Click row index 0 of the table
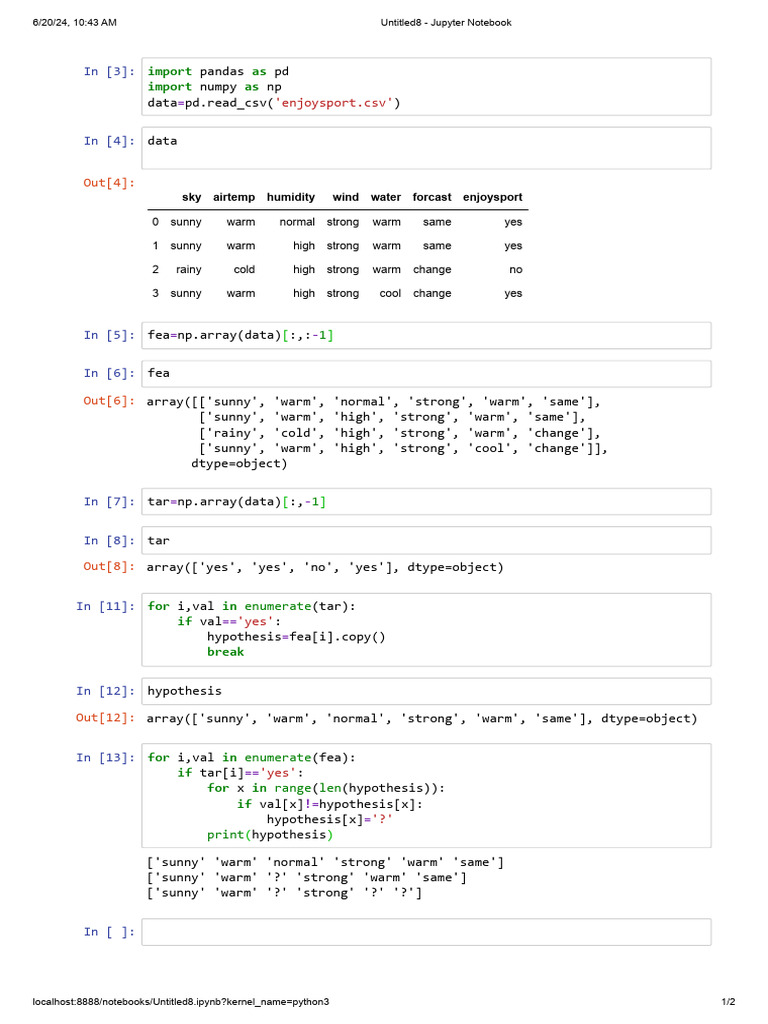The height and width of the screenshot is (1024, 768). pos(155,222)
